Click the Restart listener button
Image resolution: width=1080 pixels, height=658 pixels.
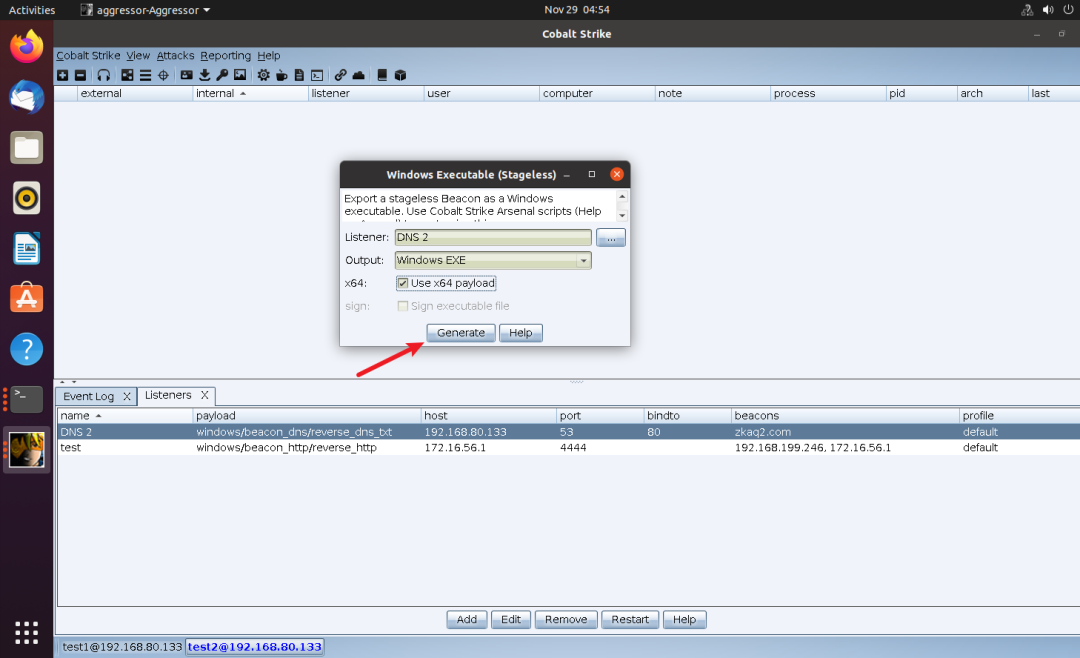pos(630,619)
